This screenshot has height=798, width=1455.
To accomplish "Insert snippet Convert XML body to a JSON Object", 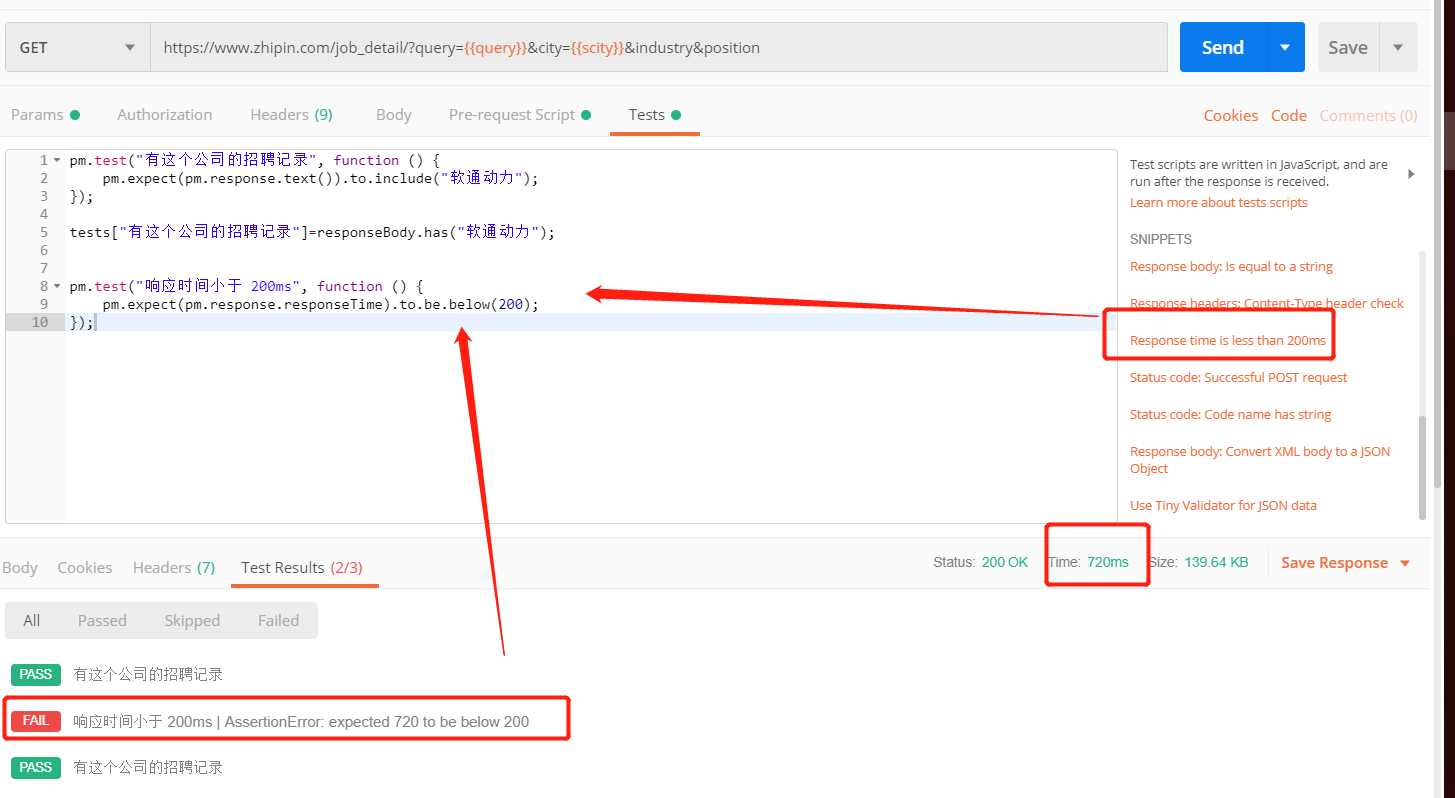I will 1260,460.
